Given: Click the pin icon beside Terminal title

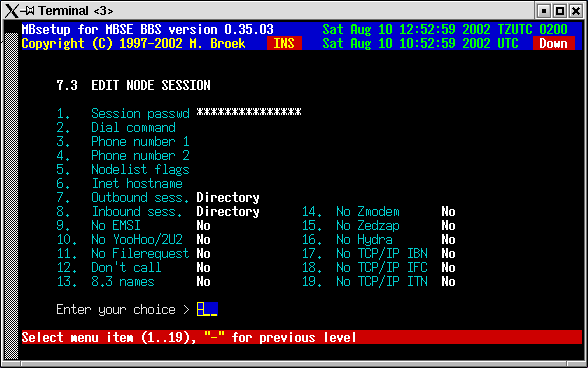Looking at the screenshot, I should pyautogui.click(x=27, y=11).
